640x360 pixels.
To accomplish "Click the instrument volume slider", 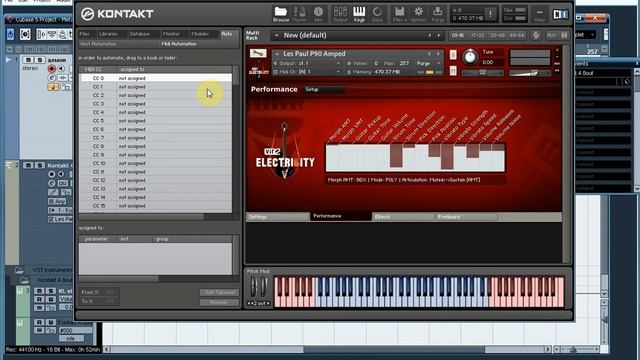I will [x=530, y=73].
